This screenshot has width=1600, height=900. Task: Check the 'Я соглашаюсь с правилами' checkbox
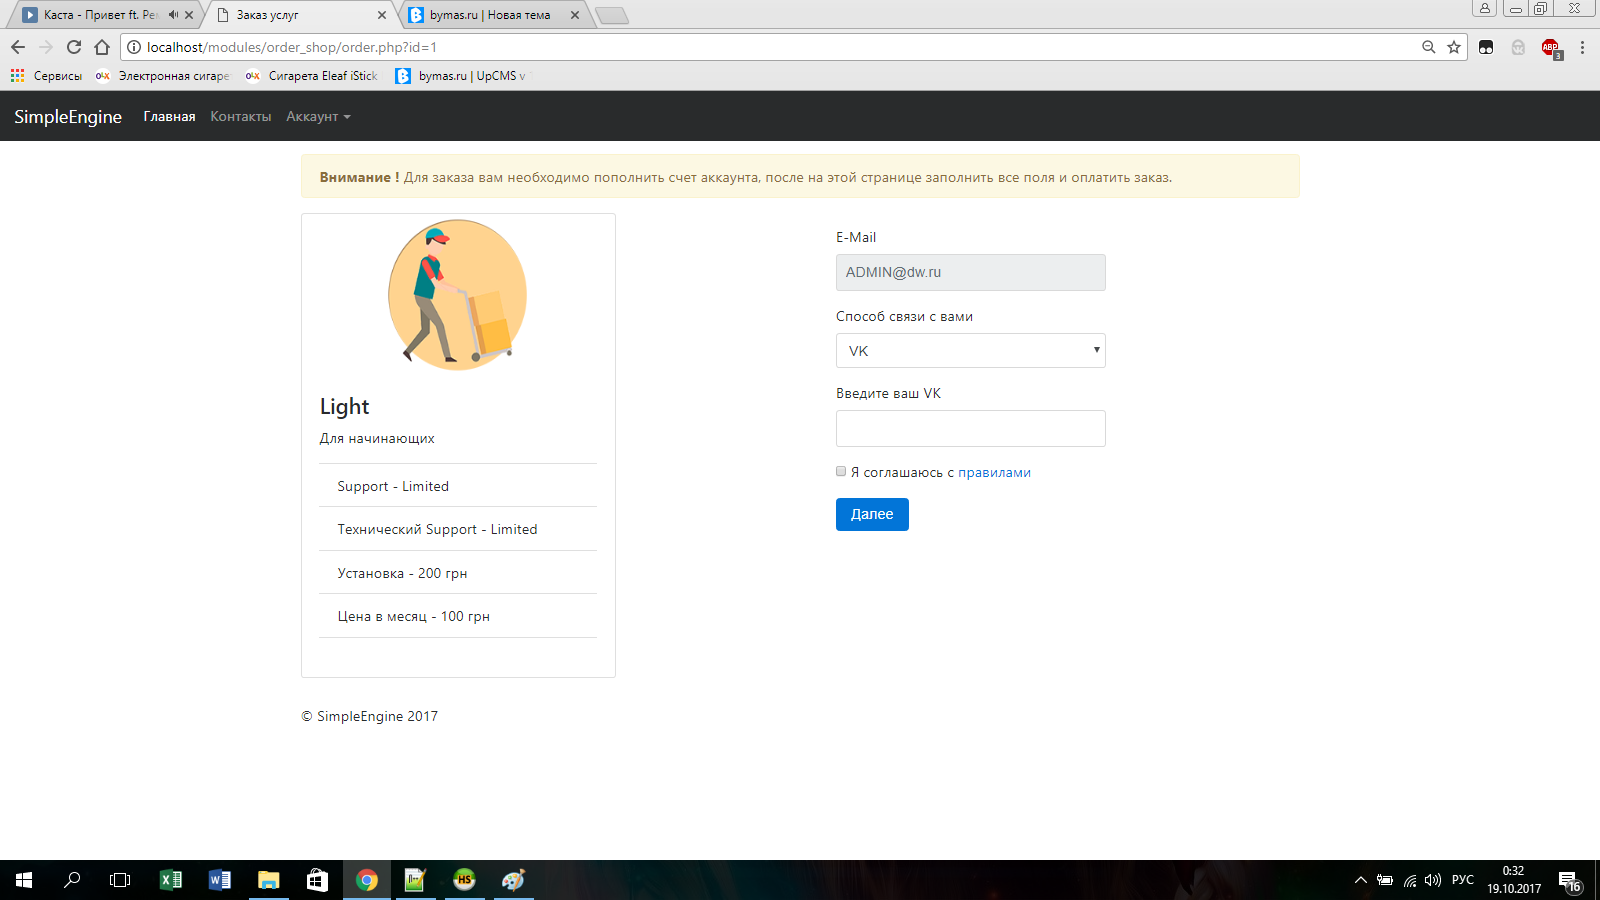pyautogui.click(x=841, y=471)
